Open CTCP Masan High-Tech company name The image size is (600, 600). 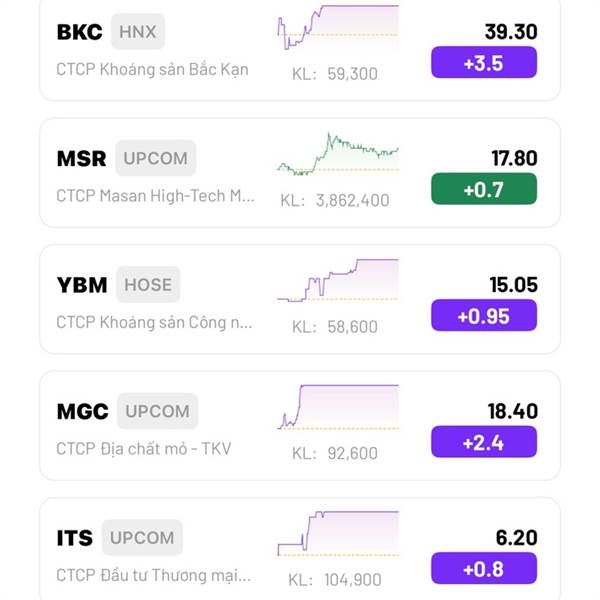click(x=155, y=196)
